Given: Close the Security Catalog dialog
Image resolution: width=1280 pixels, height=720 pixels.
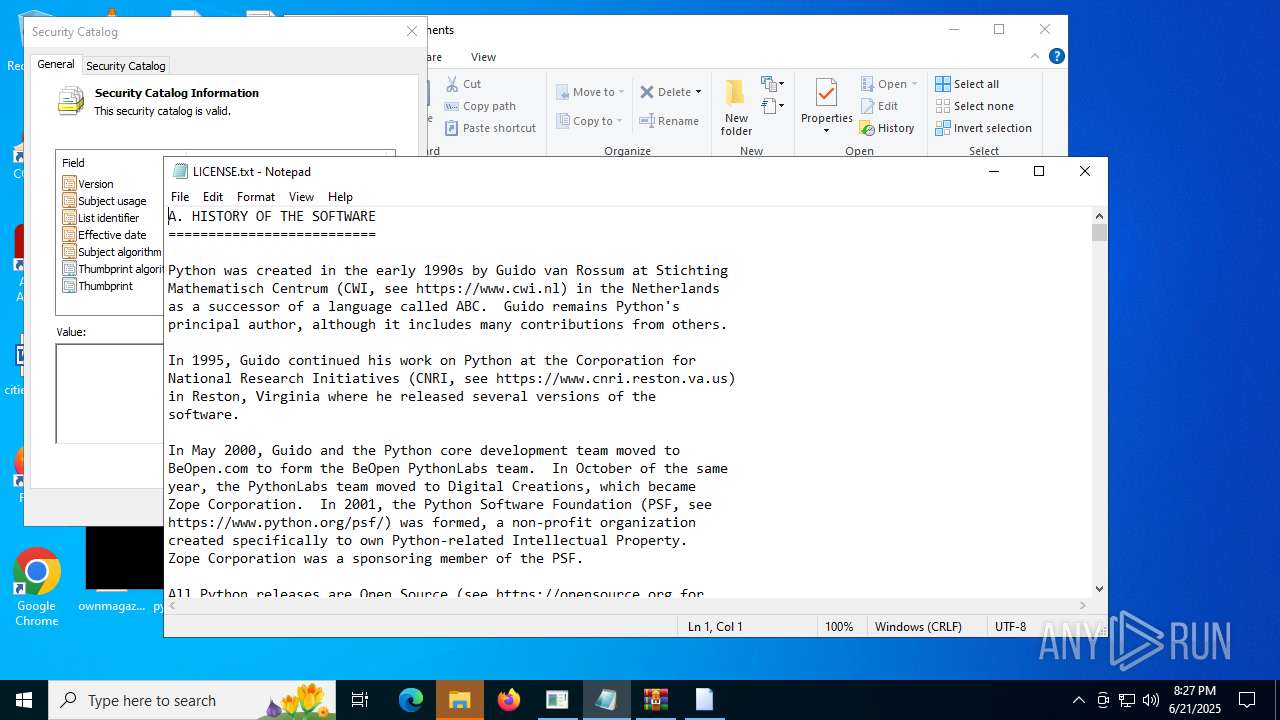Looking at the screenshot, I should [x=411, y=32].
